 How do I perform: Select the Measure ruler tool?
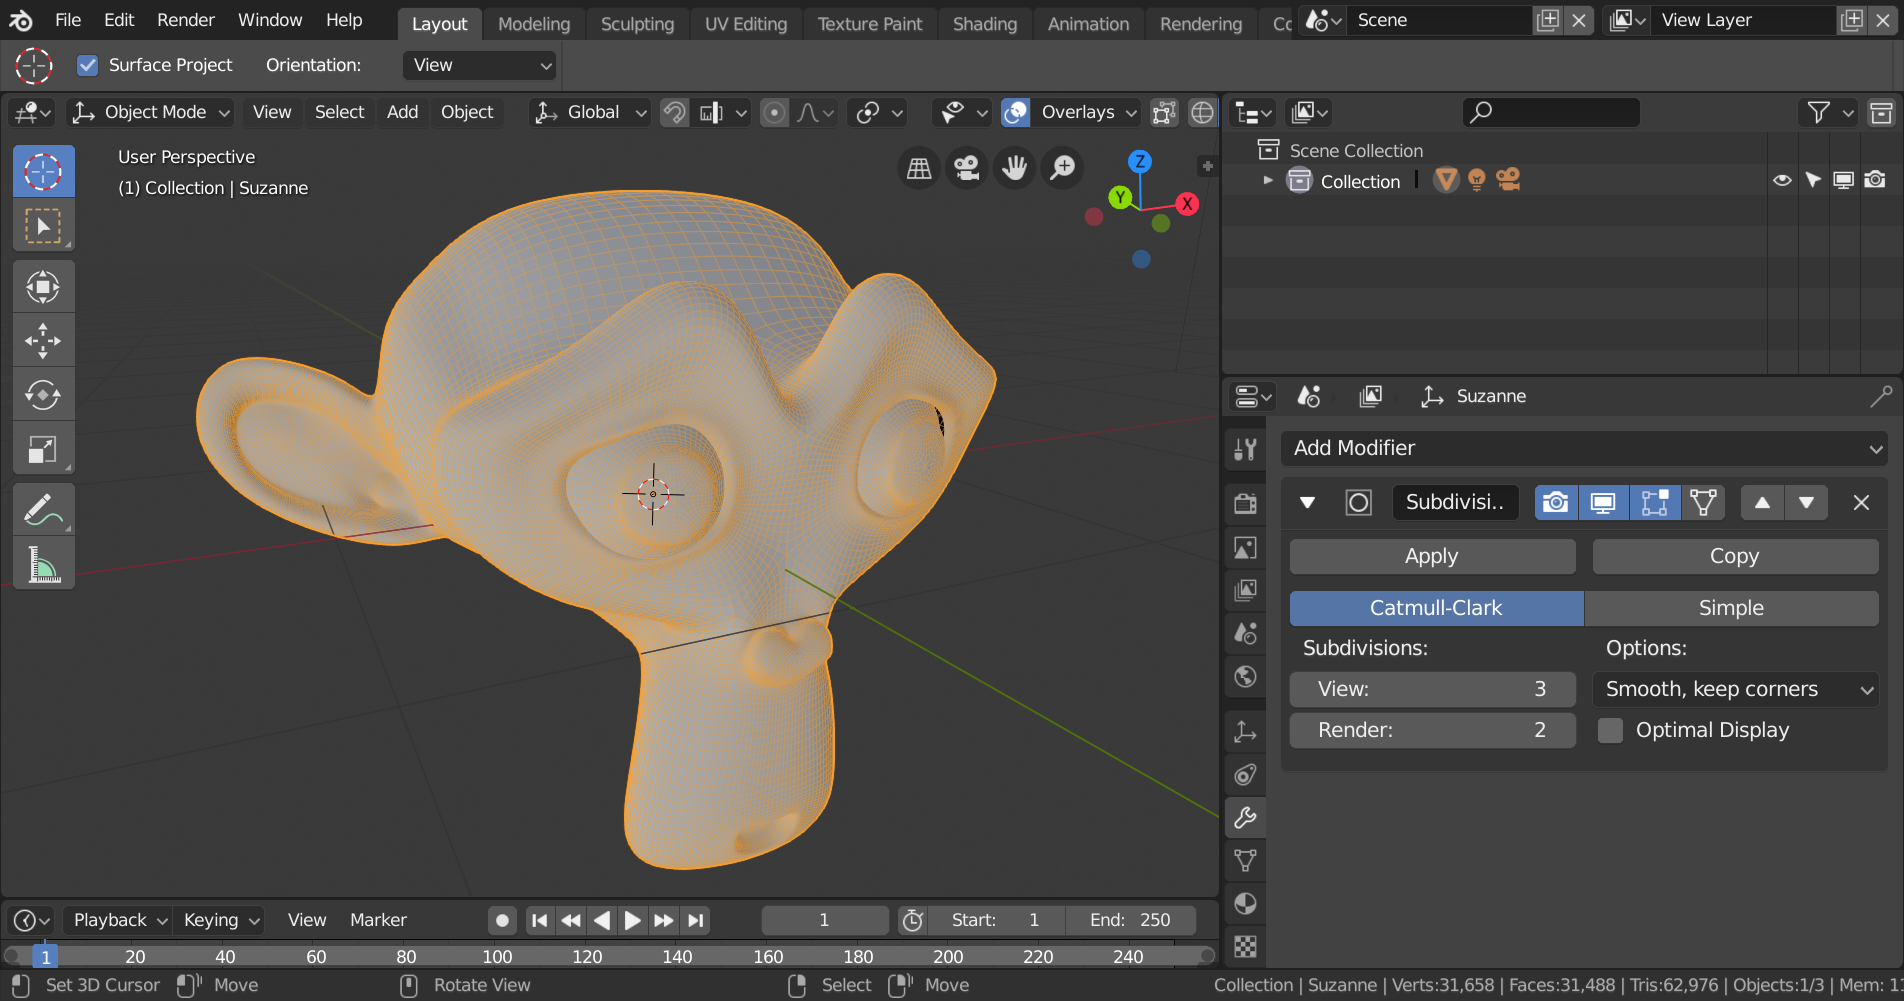coord(43,564)
